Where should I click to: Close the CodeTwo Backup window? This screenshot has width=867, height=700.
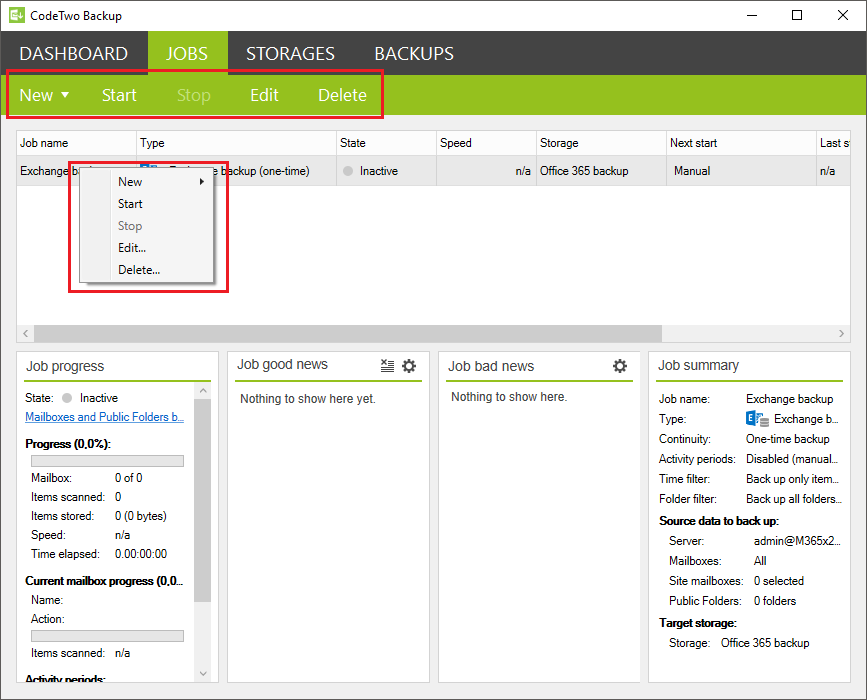843,15
